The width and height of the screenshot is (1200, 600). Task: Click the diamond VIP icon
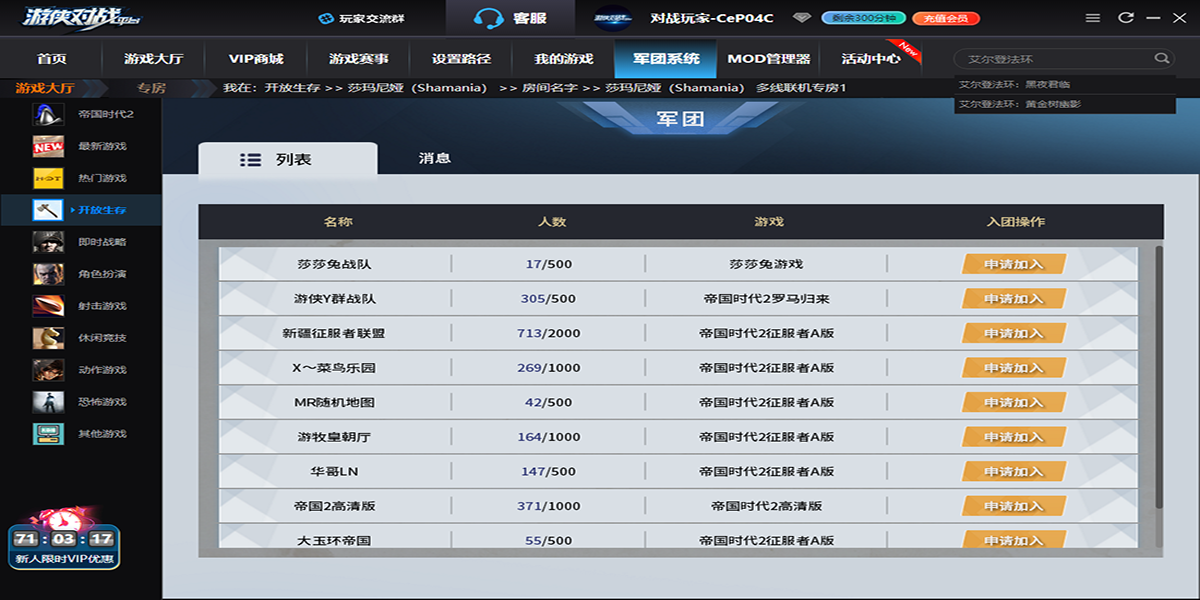pos(802,18)
